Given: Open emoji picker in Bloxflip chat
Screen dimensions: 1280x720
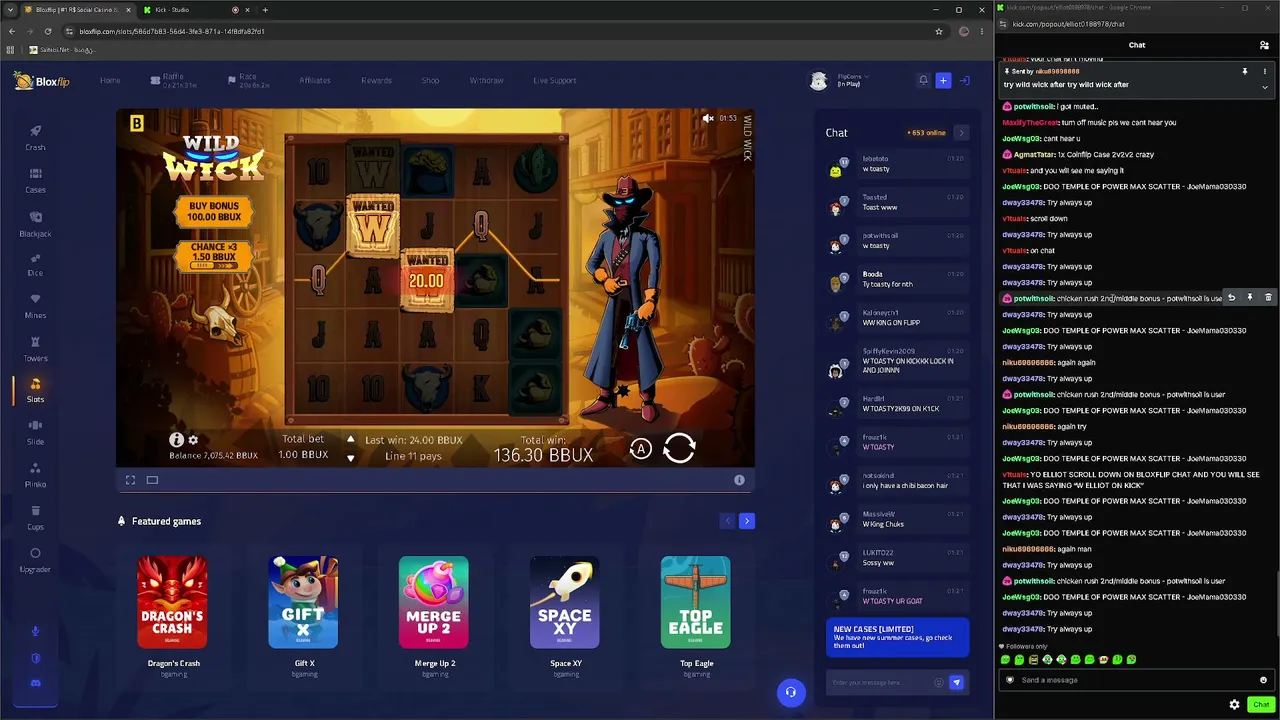Looking at the screenshot, I should (938, 682).
